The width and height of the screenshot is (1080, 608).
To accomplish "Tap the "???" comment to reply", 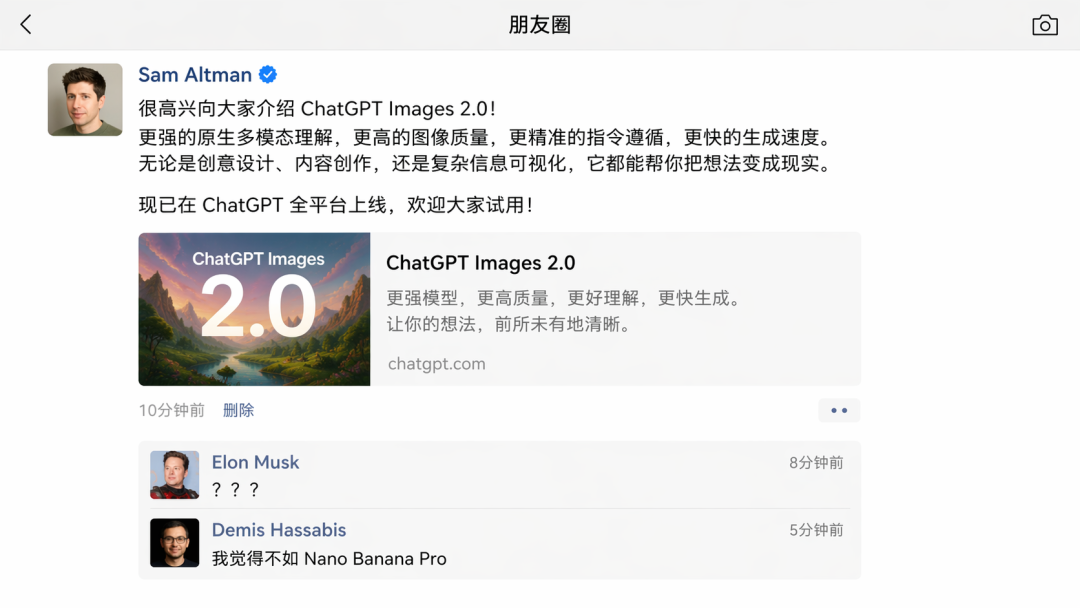I will [x=236, y=489].
